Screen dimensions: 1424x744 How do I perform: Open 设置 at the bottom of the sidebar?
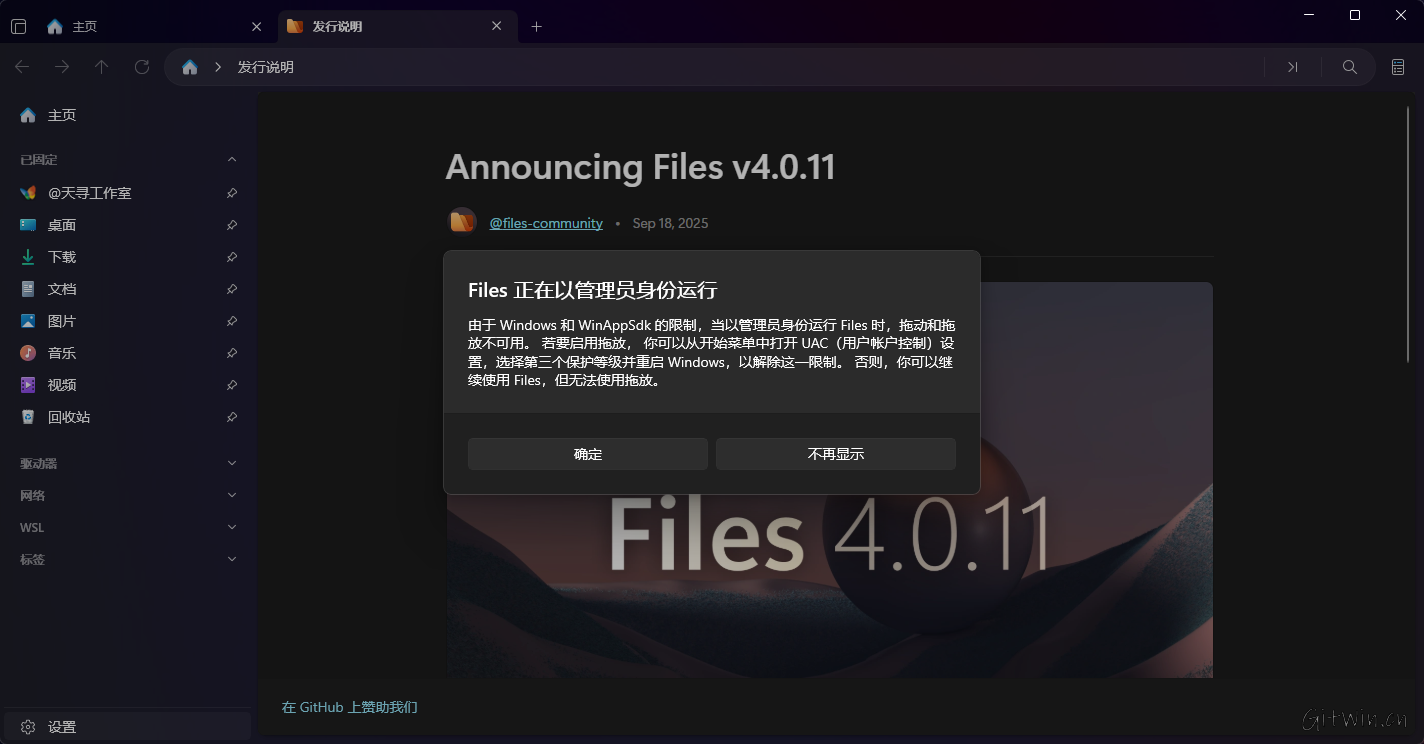[x=62, y=727]
